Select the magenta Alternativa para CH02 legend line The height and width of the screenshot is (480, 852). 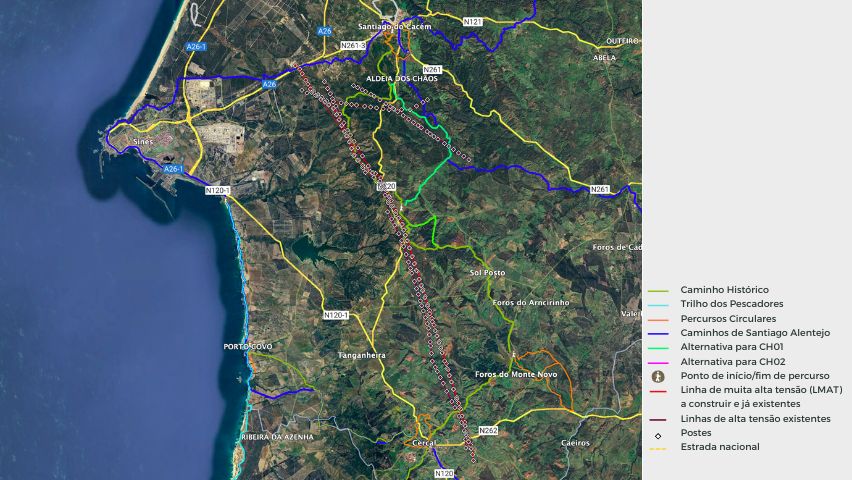click(658, 363)
